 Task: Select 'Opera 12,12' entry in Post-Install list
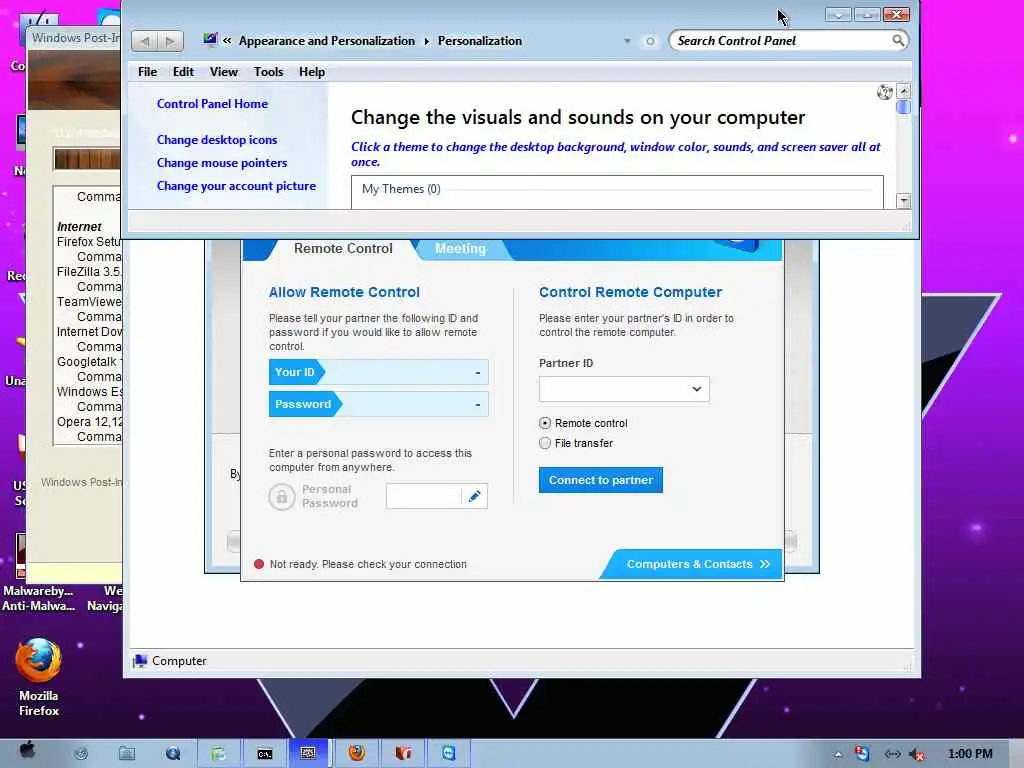coord(89,422)
